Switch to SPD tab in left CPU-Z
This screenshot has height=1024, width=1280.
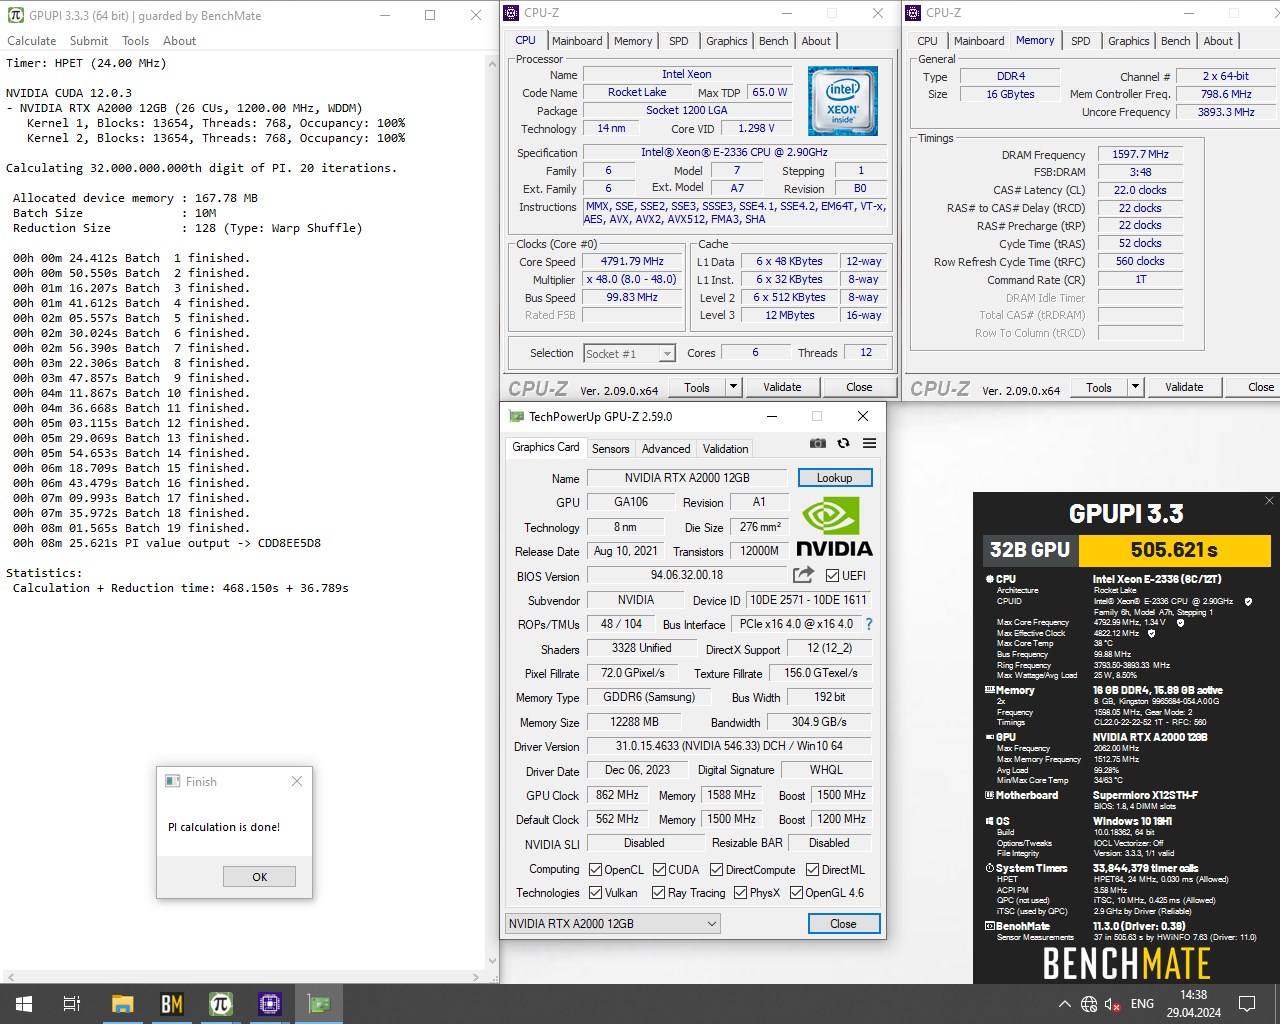[679, 41]
